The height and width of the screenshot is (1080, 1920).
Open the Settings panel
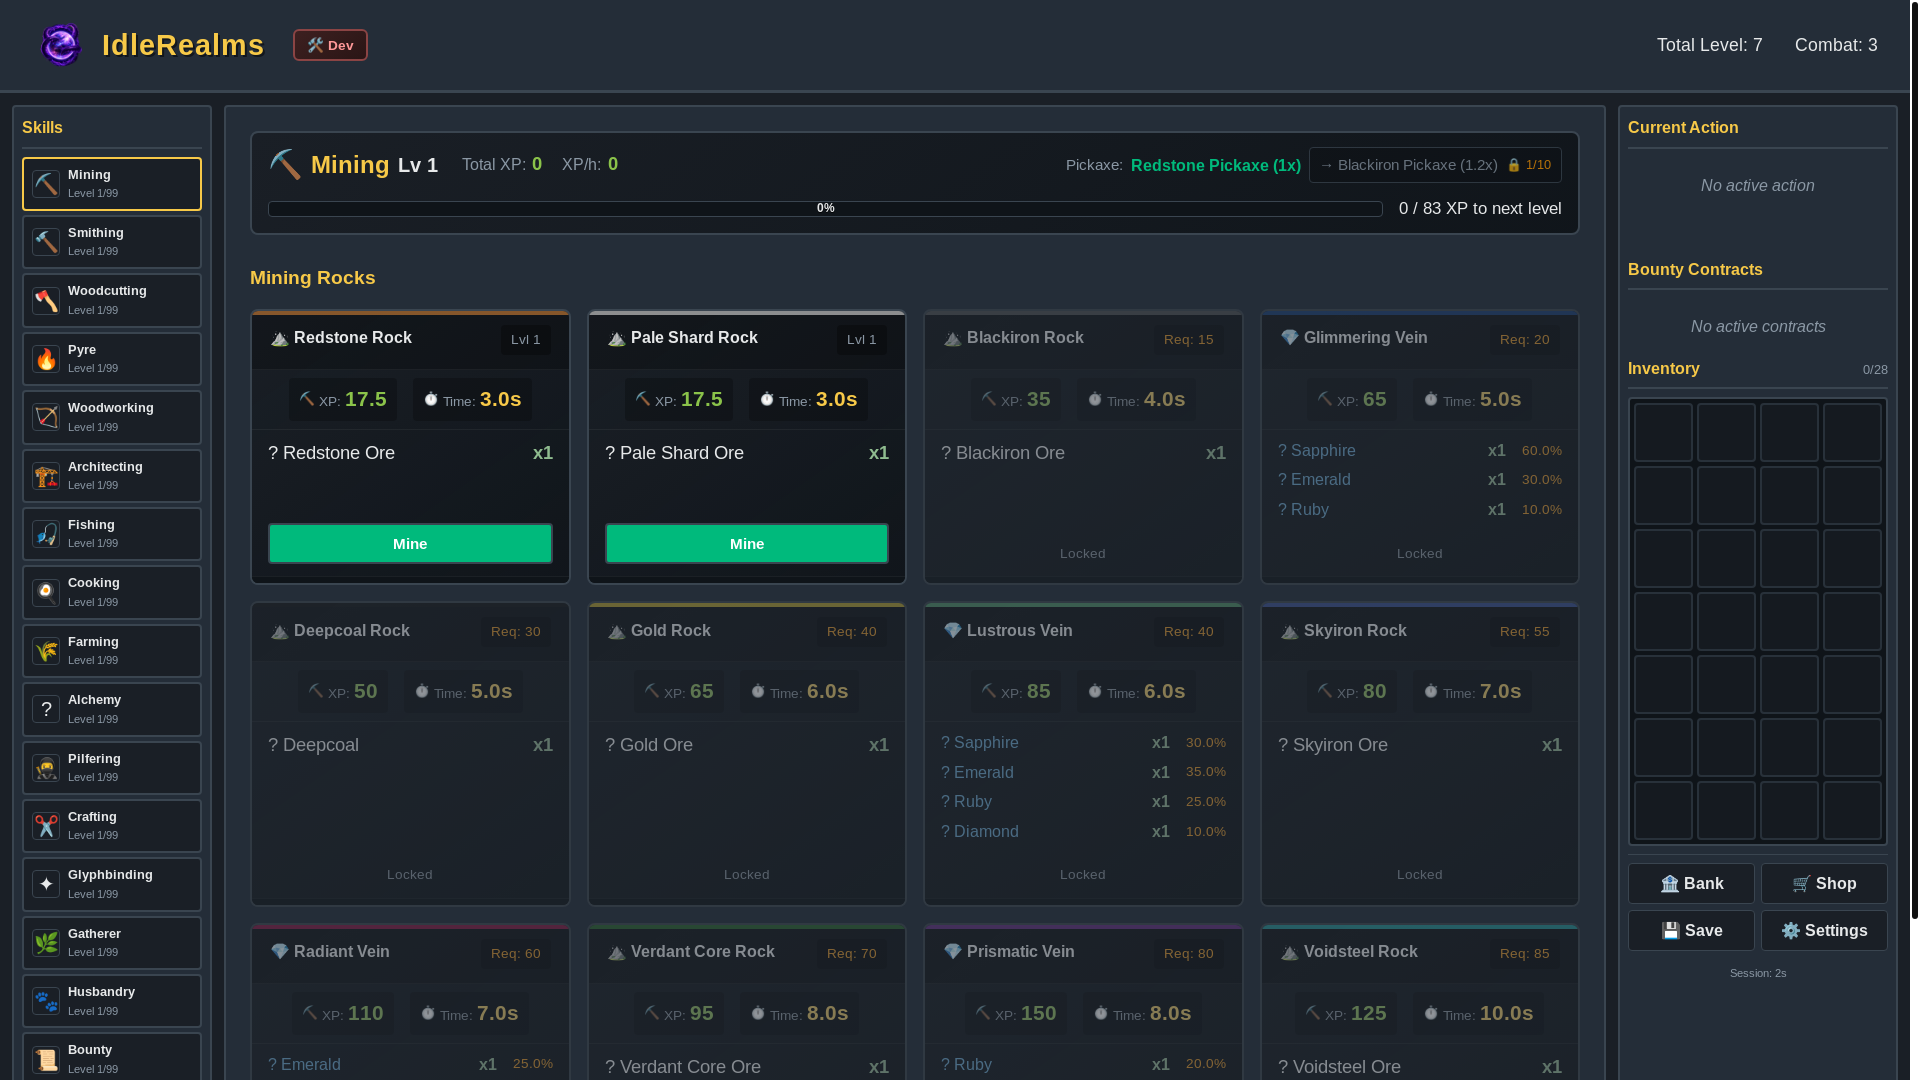pyautogui.click(x=1824, y=931)
